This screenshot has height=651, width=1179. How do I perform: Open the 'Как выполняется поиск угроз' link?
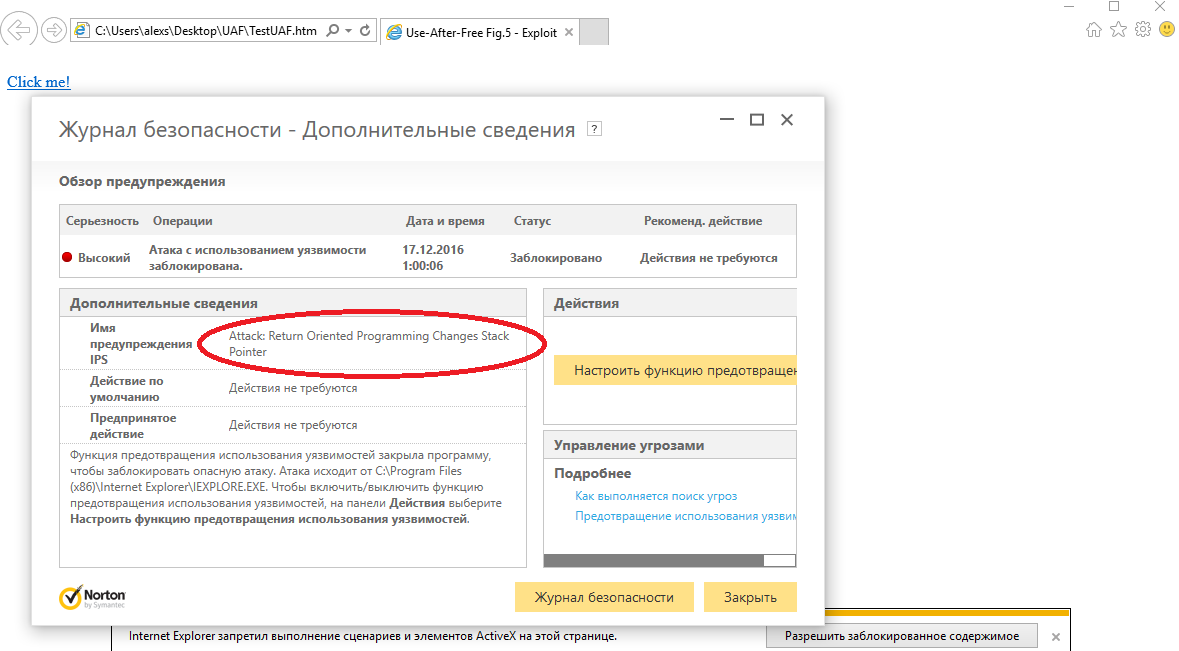(x=656, y=496)
